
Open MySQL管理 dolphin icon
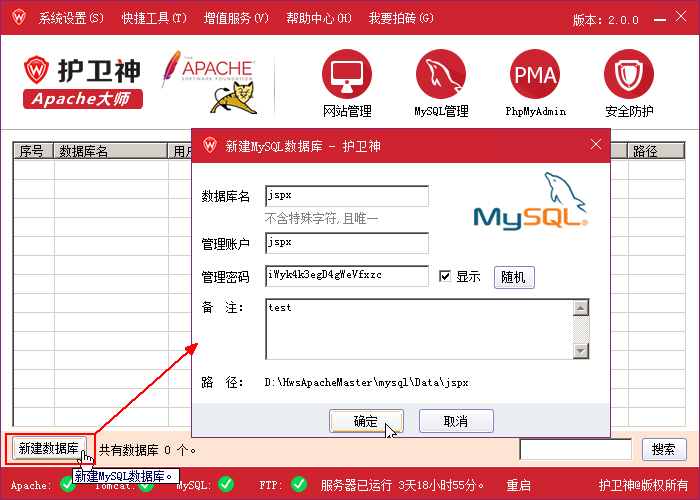pyautogui.click(x=441, y=74)
